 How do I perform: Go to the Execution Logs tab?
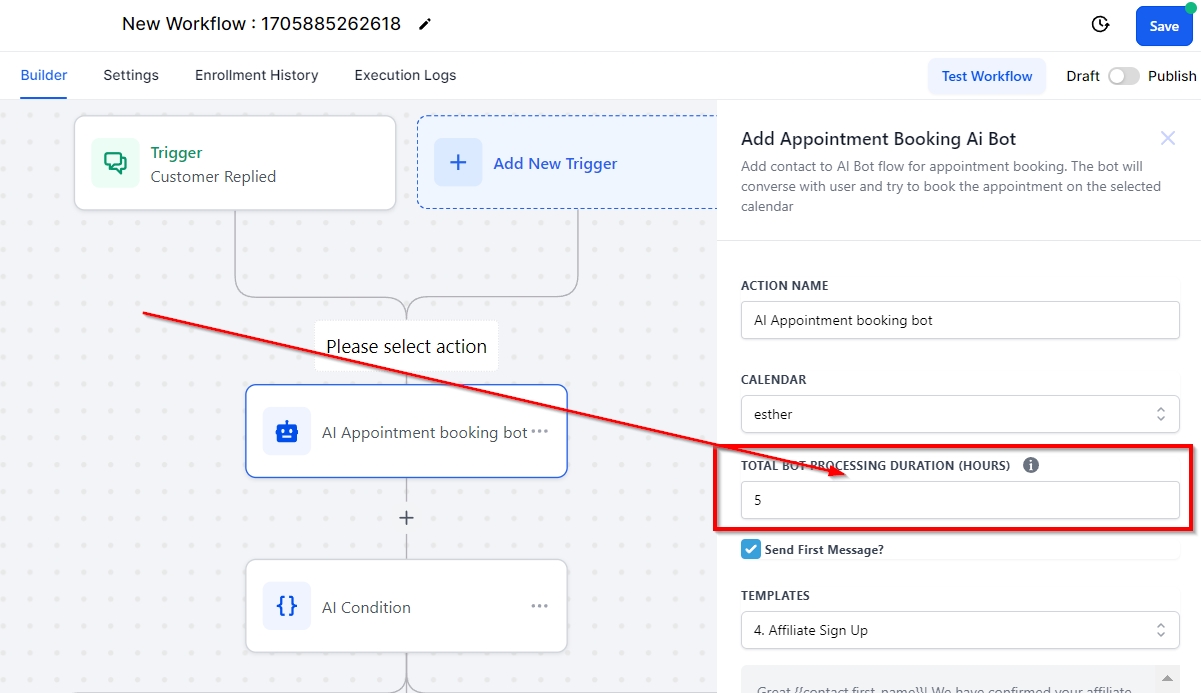click(x=405, y=75)
